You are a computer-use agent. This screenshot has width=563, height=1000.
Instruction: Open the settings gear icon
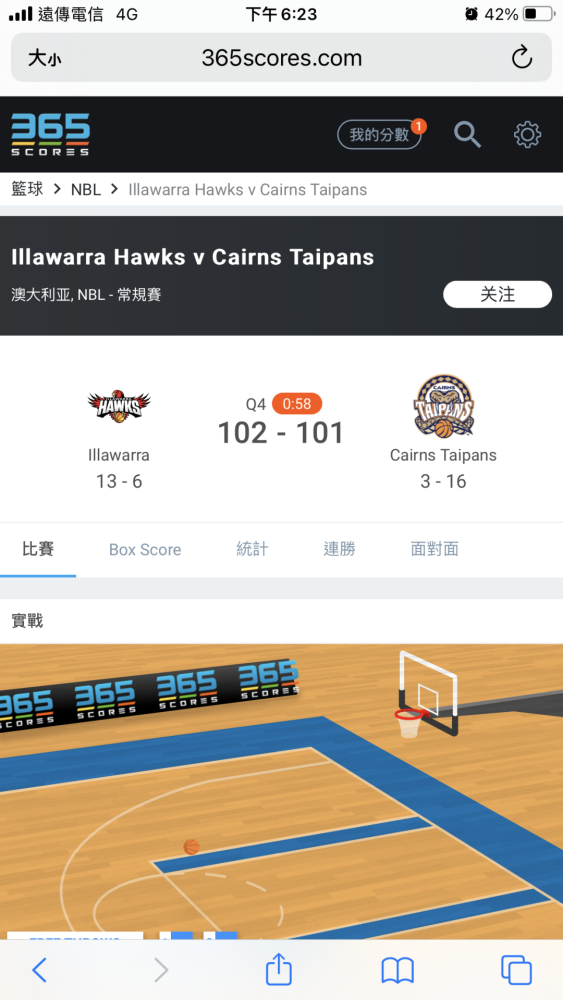pos(527,135)
